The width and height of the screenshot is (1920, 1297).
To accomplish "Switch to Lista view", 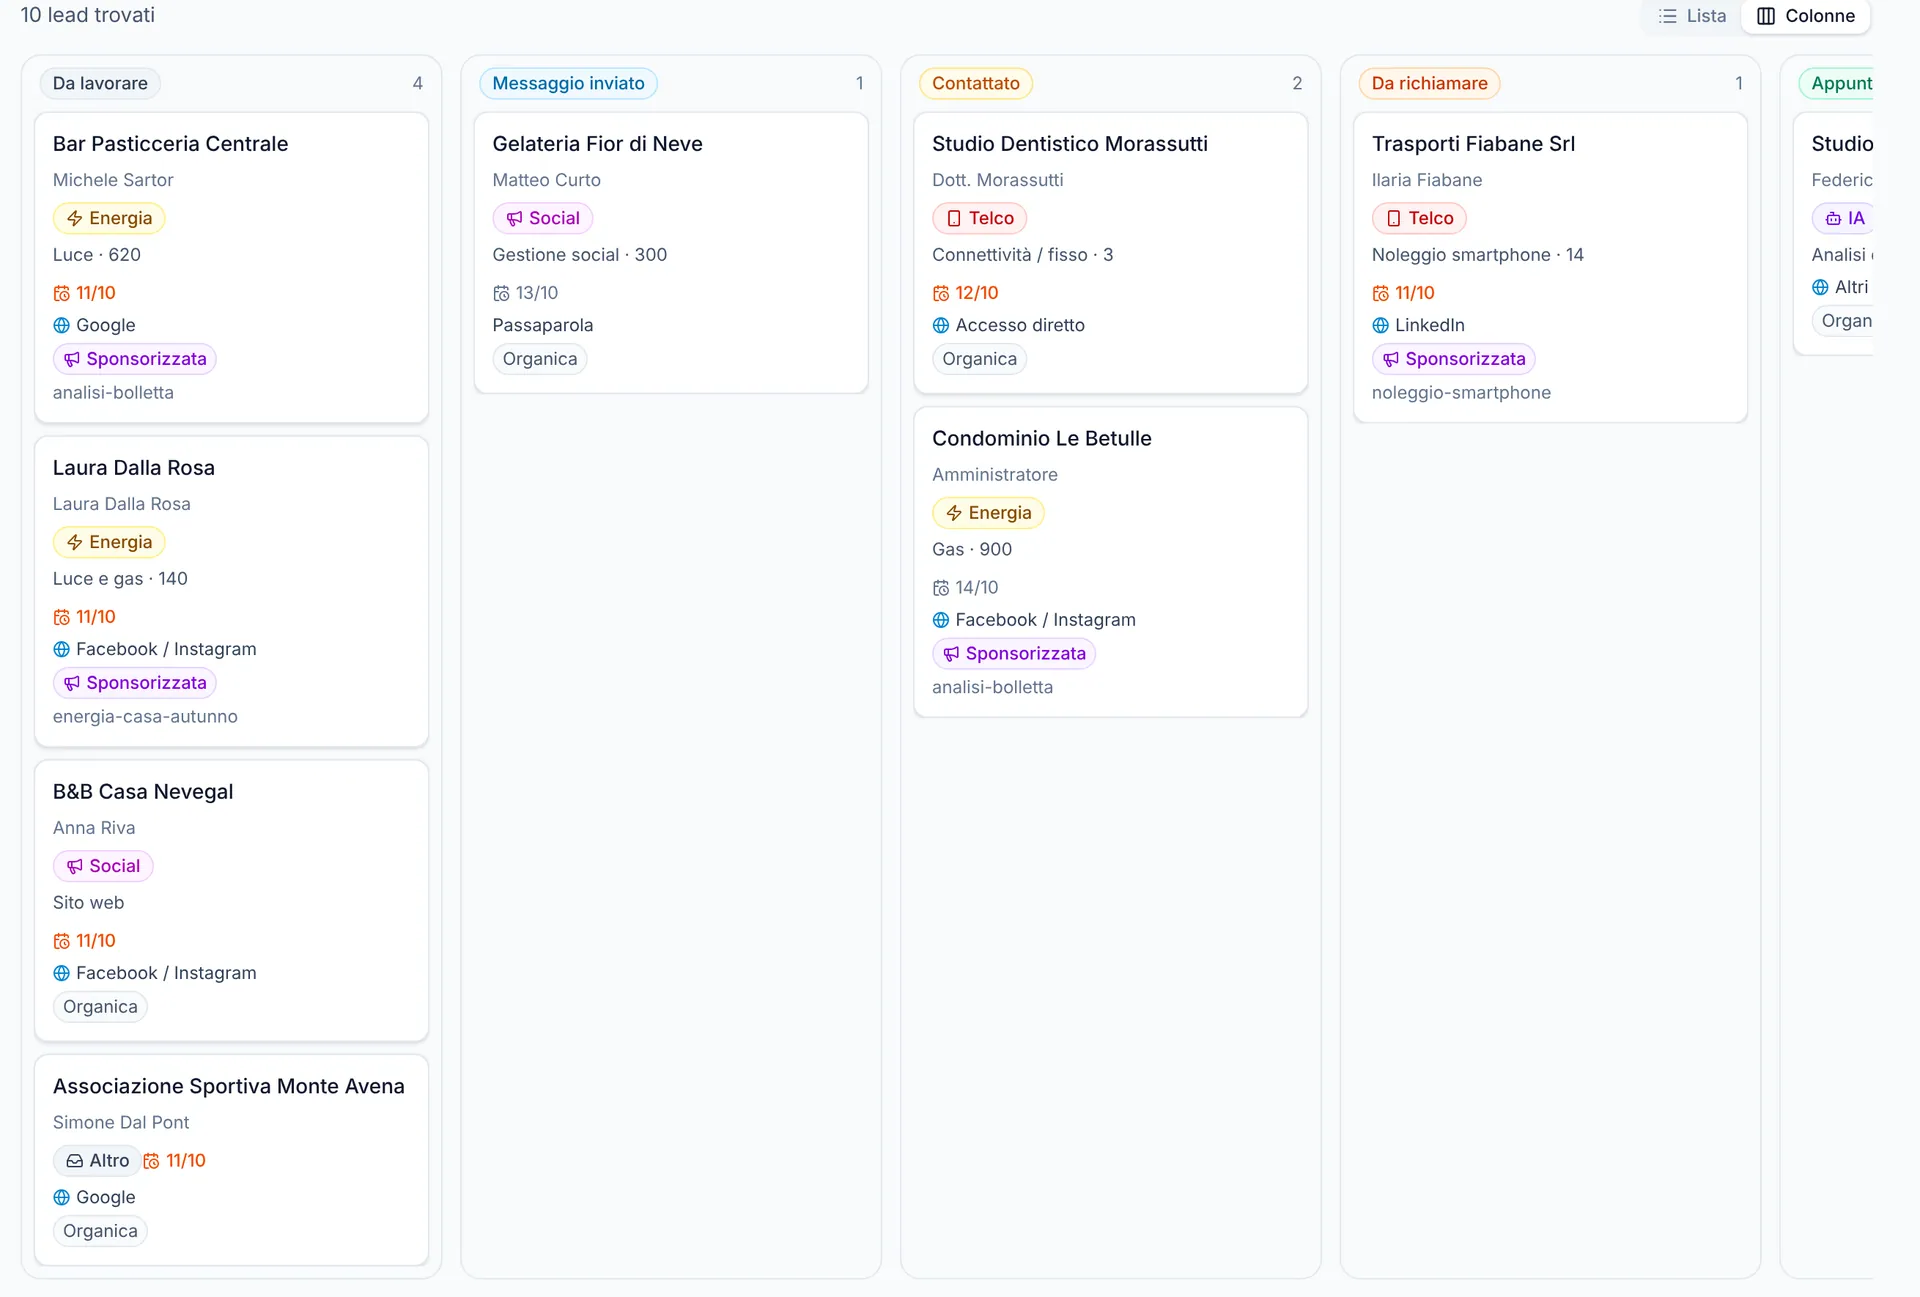I will point(1692,16).
